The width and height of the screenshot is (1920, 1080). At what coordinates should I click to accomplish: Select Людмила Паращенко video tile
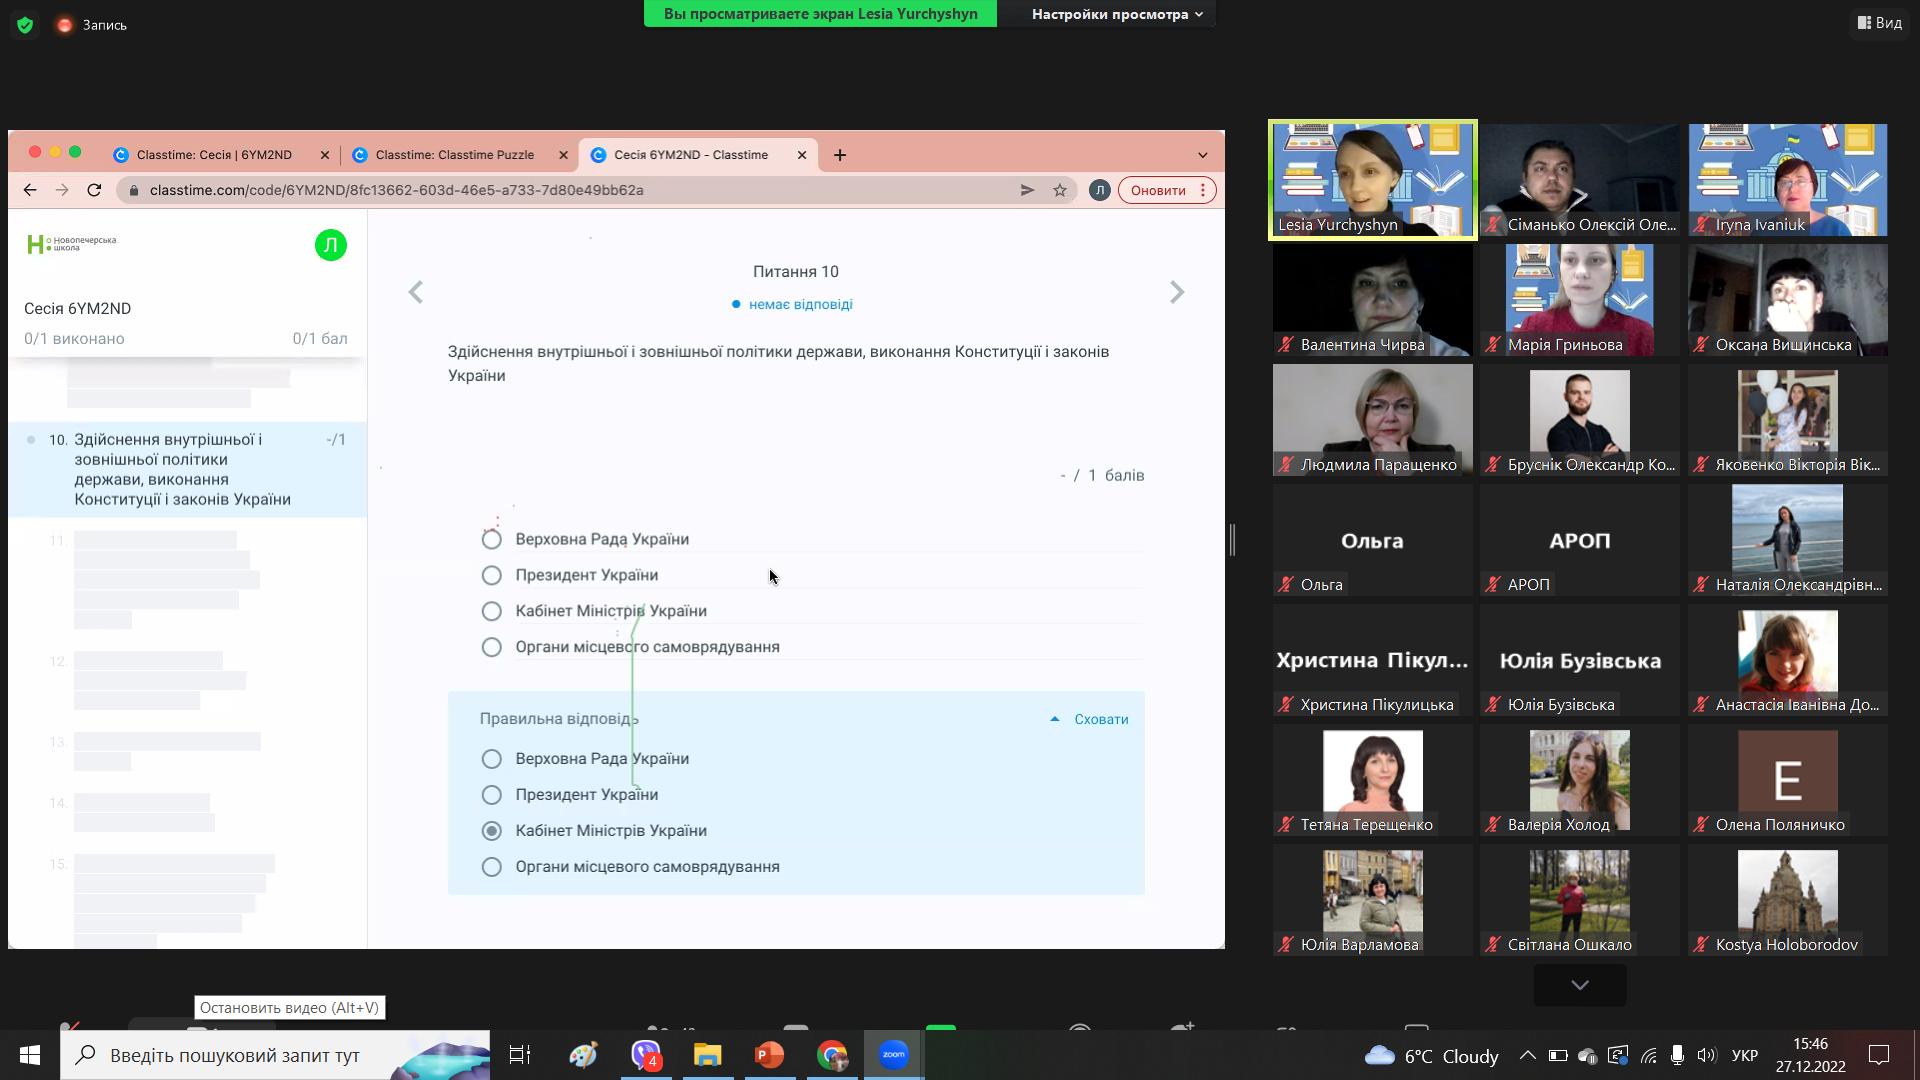pos(1372,420)
